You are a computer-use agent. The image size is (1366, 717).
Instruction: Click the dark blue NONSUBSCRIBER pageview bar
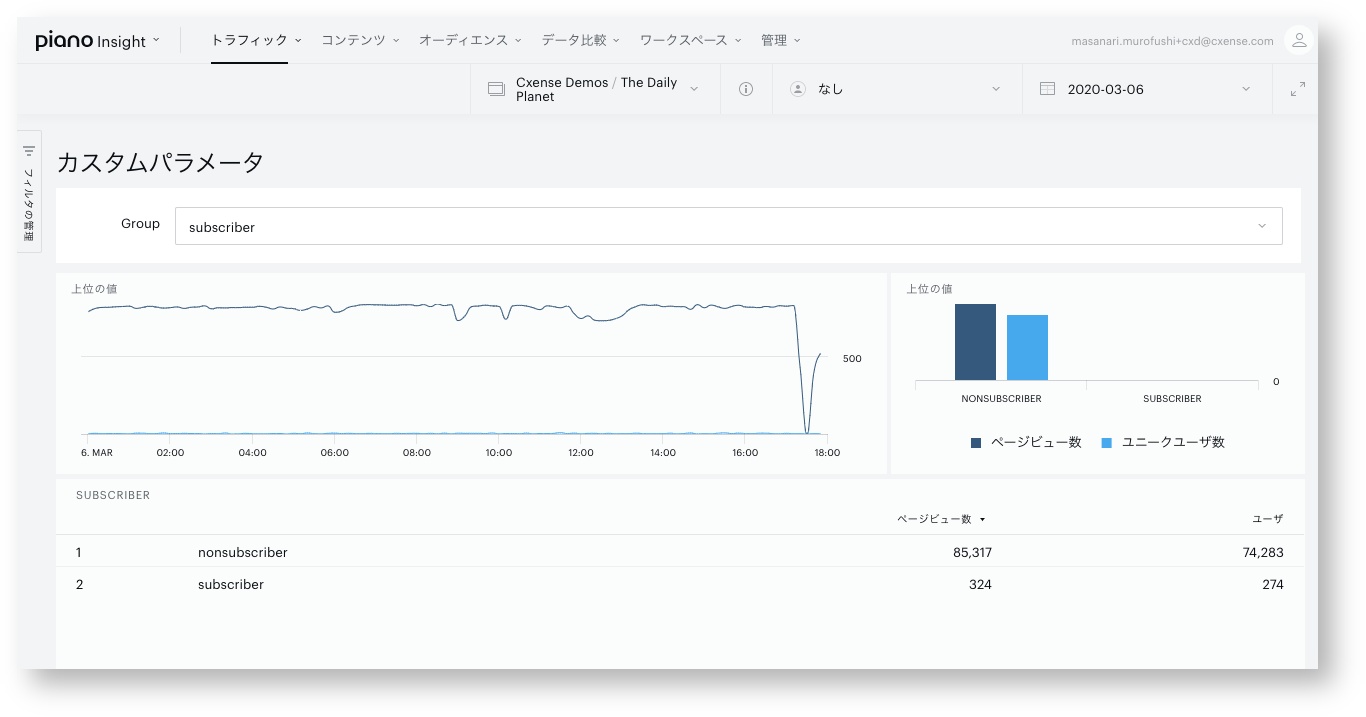click(x=975, y=342)
